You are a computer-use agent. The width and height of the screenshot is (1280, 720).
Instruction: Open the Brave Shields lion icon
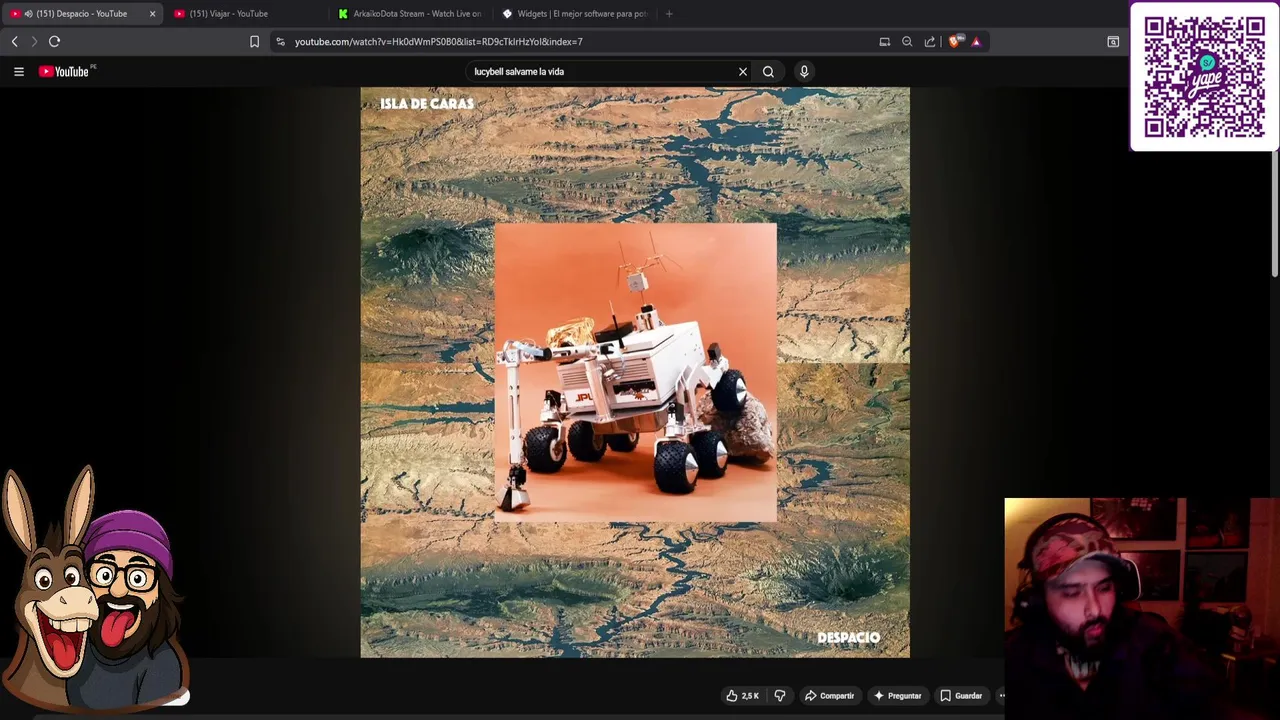pyautogui.click(x=954, y=41)
